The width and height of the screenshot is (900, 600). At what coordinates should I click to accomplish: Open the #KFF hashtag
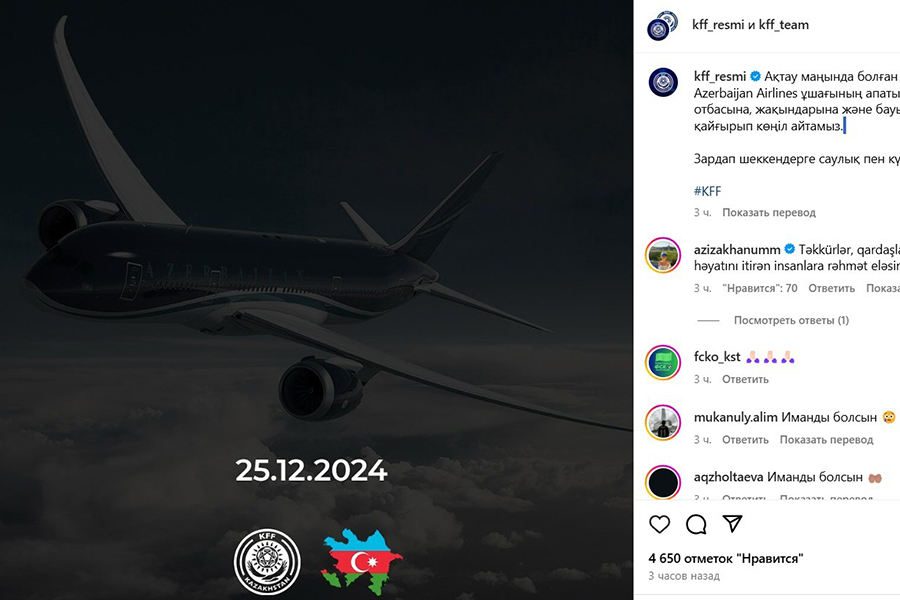(x=707, y=191)
